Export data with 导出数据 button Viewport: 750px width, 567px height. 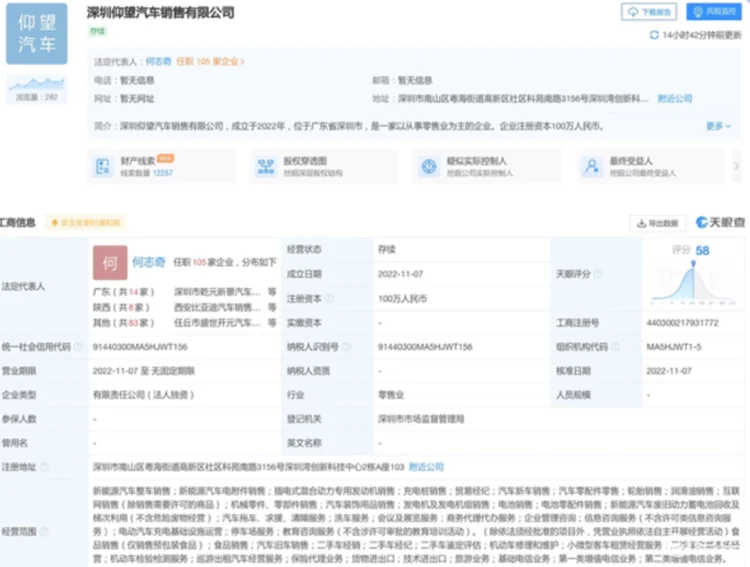pyautogui.click(x=657, y=223)
